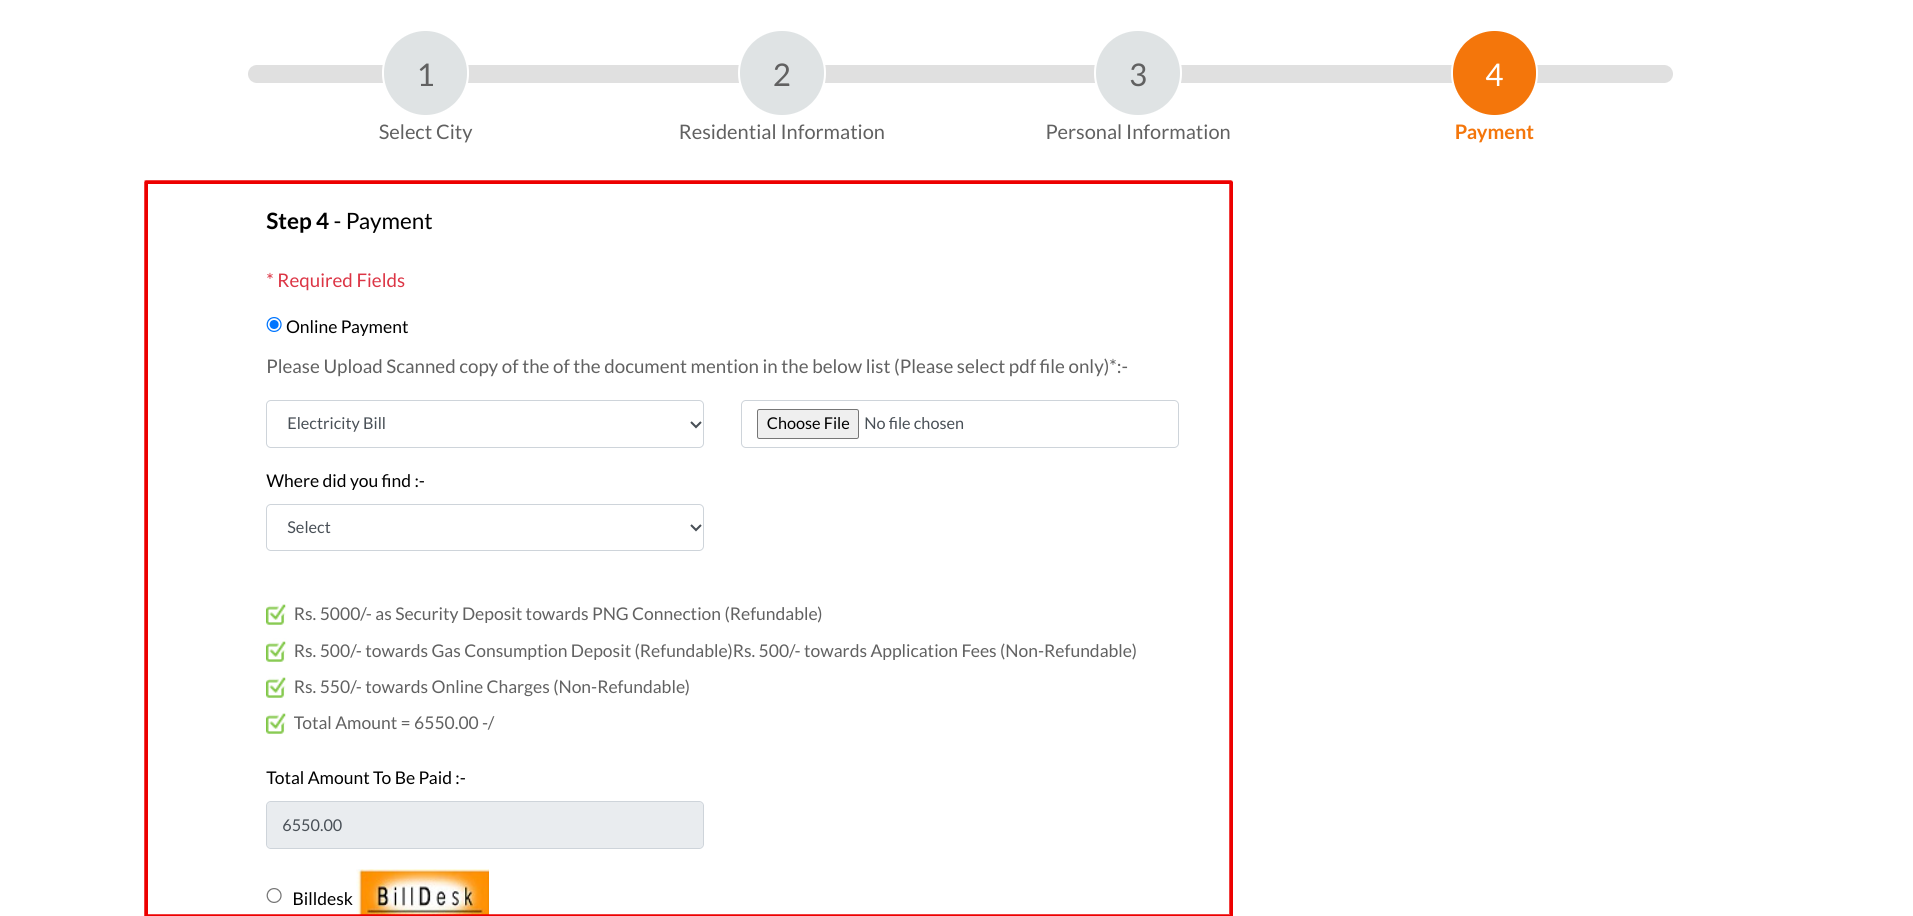The height and width of the screenshot is (916, 1913).
Task: Select the Online Payment radio button
Action: (274, 325)
